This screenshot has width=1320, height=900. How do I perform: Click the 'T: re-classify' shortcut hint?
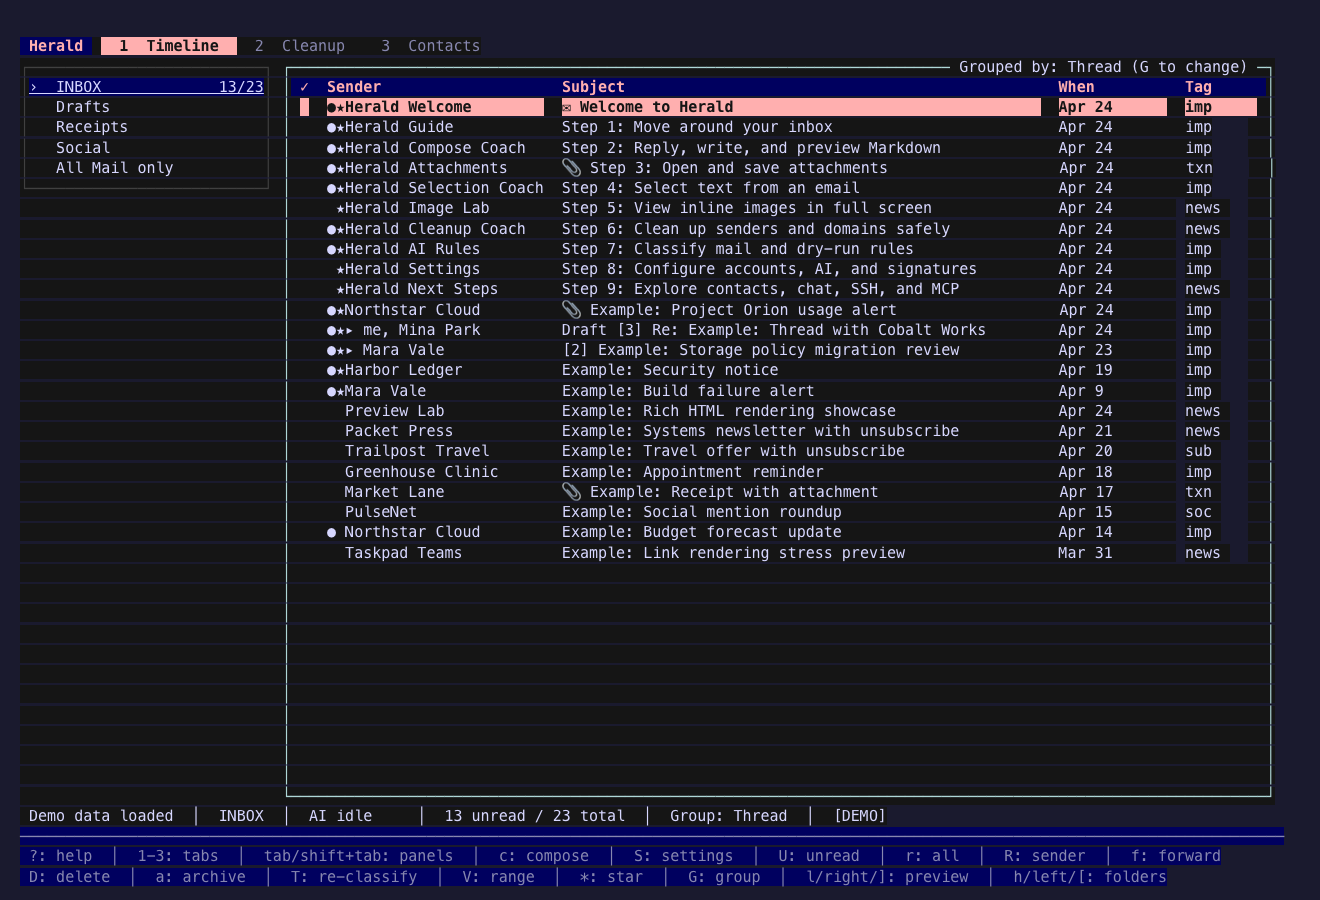354,877
